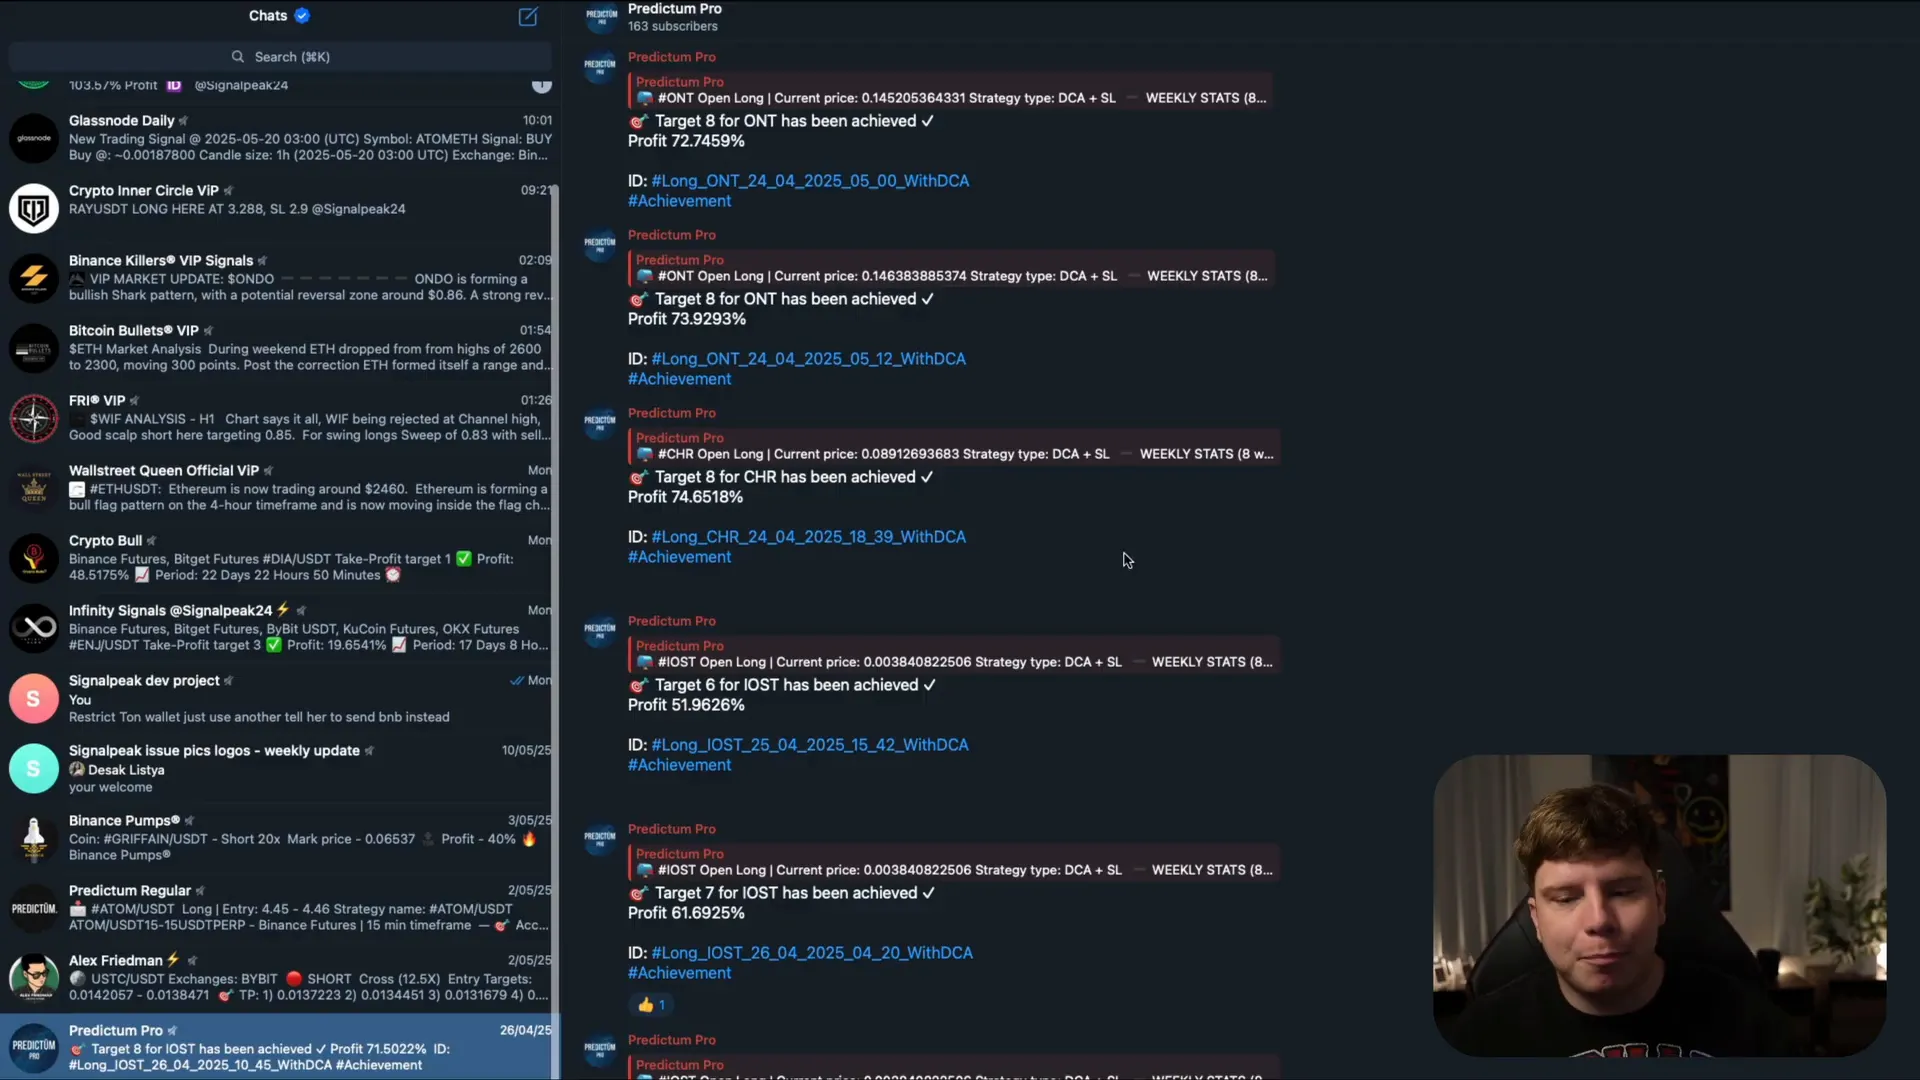Image resolution: width=1920 pixels, height=1080 pixels.
Task: Select Bitcoin Bullets VIP $ETH Market Analysis
Action: [310, 357]
